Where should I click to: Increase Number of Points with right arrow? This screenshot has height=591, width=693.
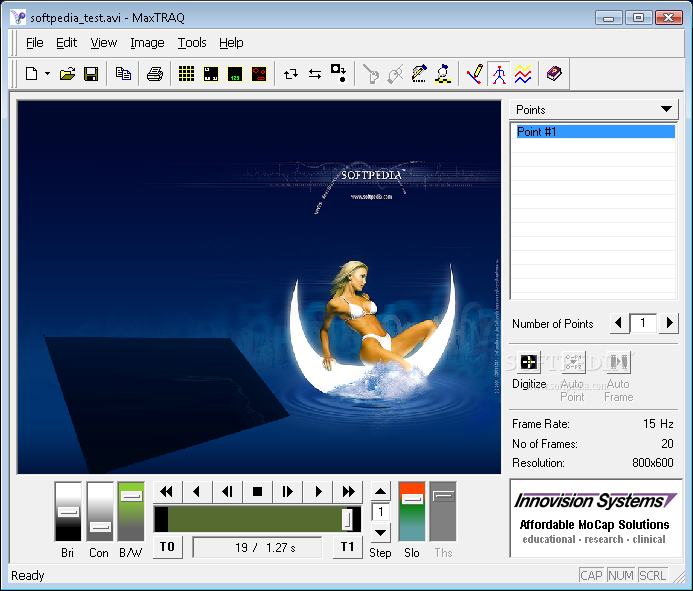pos(669,323)
